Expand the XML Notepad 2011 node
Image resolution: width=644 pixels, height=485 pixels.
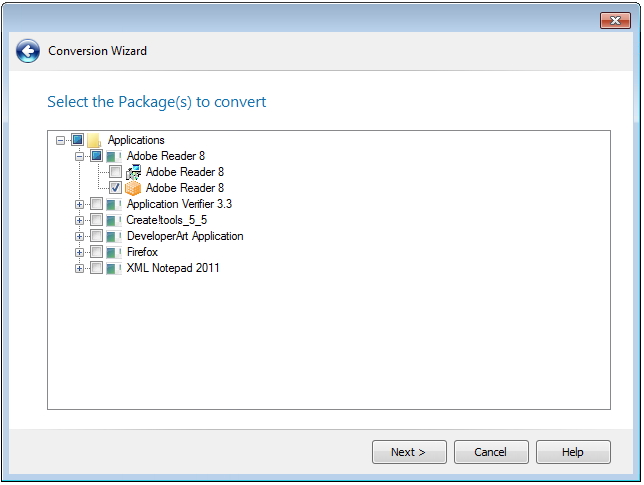[80, 269]
